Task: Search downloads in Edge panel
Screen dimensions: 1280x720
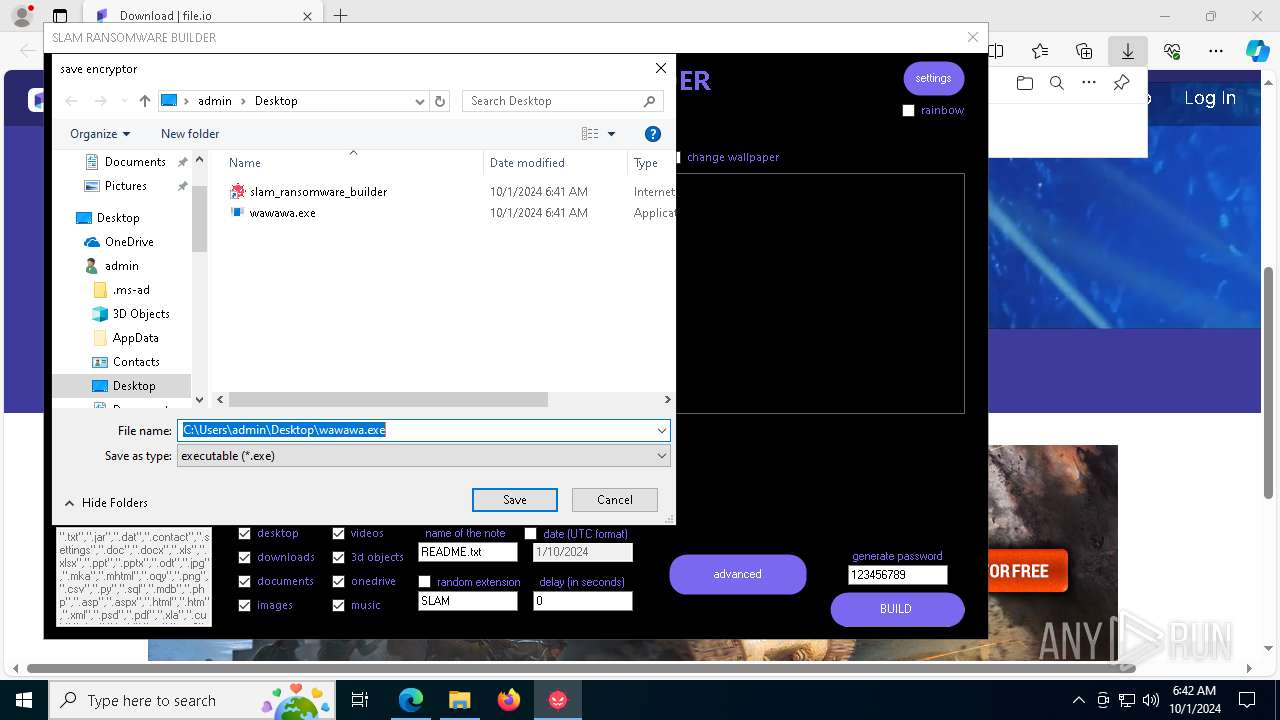Action: [x=1057, y=83]
